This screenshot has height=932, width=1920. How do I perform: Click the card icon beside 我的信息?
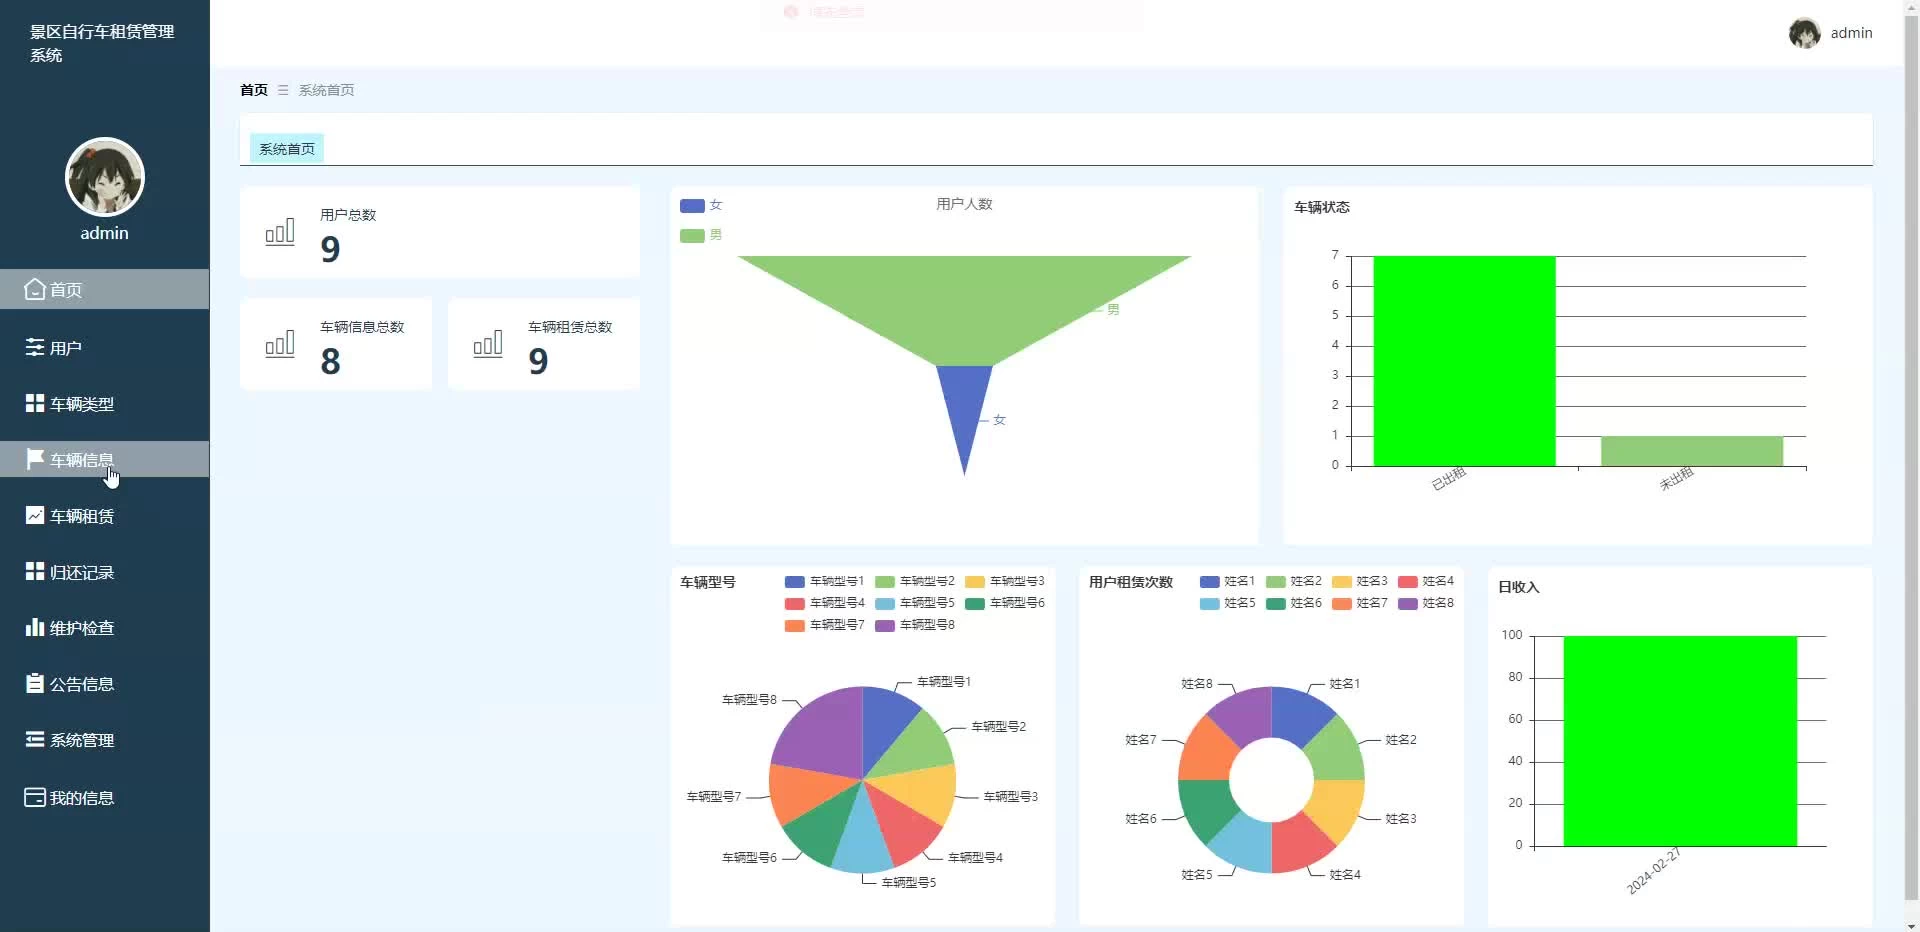tap(35, 797)
